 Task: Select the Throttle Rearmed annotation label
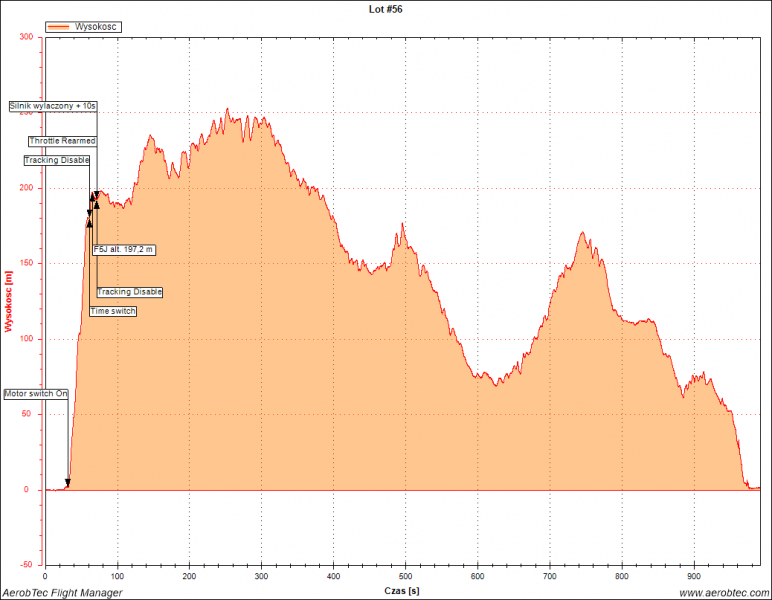coord(62,141)
